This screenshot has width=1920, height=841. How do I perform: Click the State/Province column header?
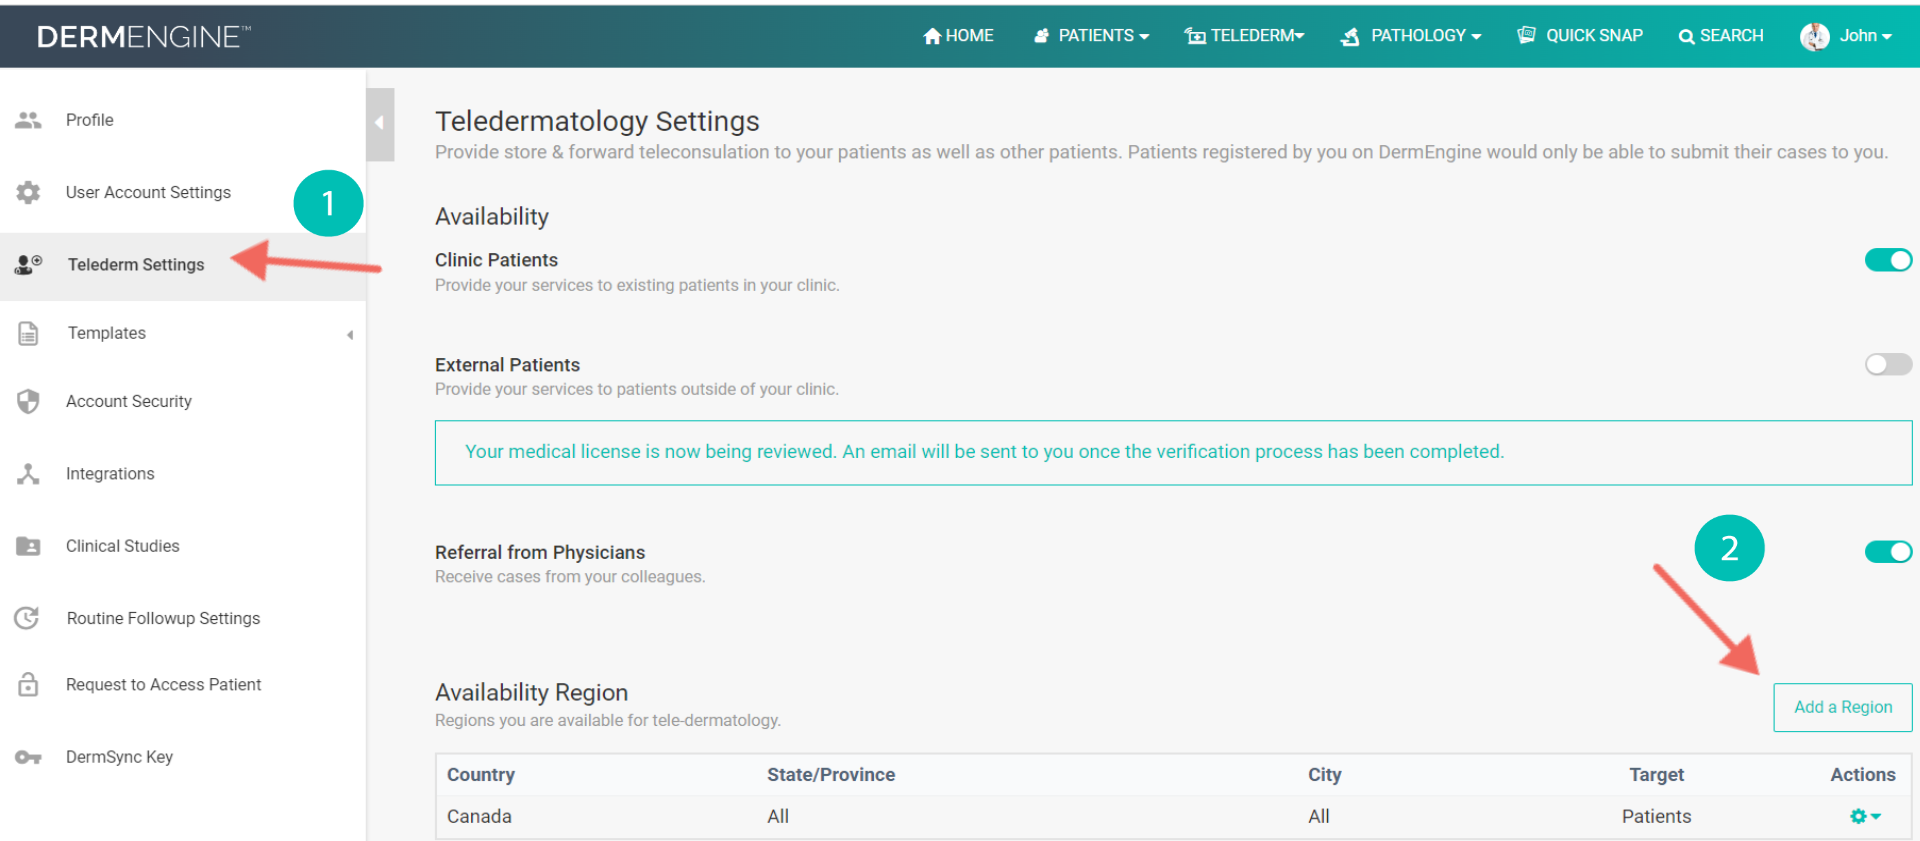pyautogui.click(x=831, y=775)
